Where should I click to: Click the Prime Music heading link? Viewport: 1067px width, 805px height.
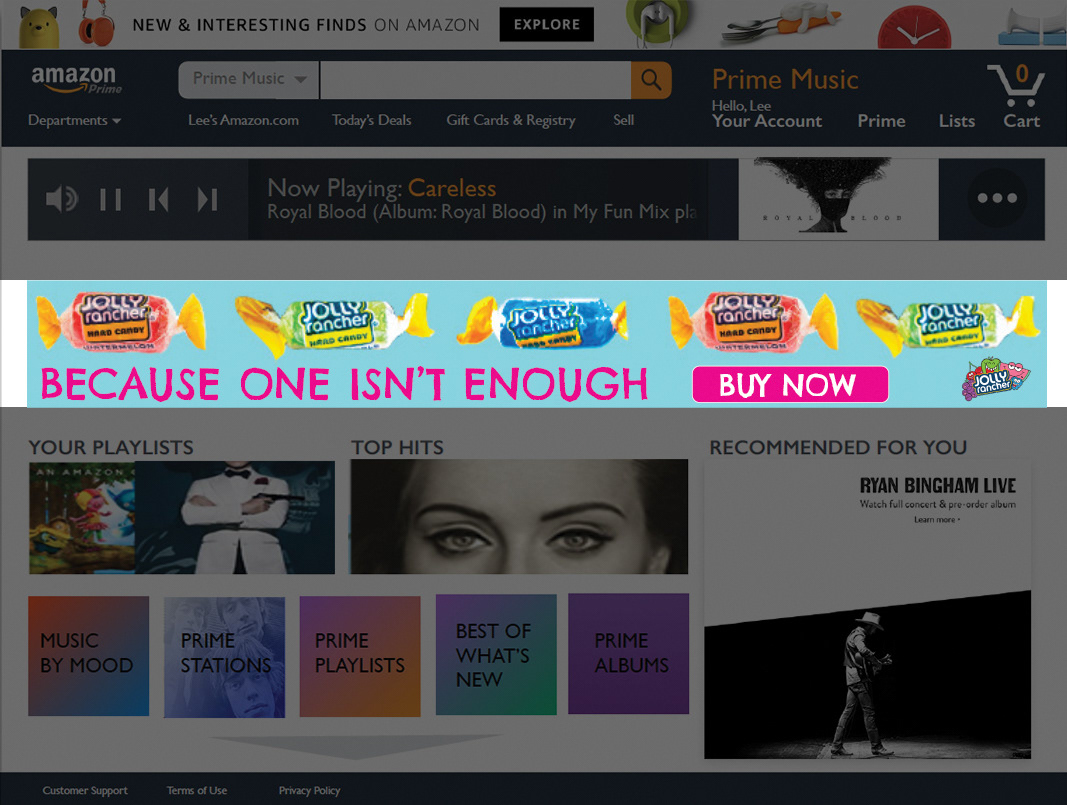785,80
